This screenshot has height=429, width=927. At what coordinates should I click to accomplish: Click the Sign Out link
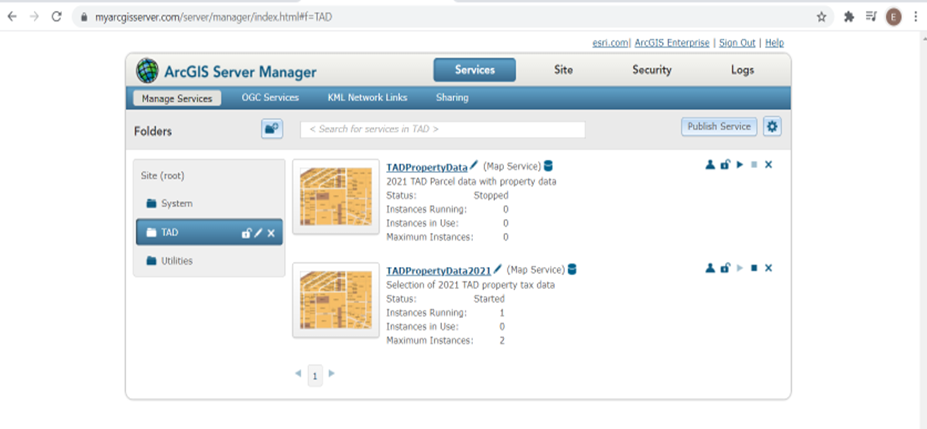point(737,43)
